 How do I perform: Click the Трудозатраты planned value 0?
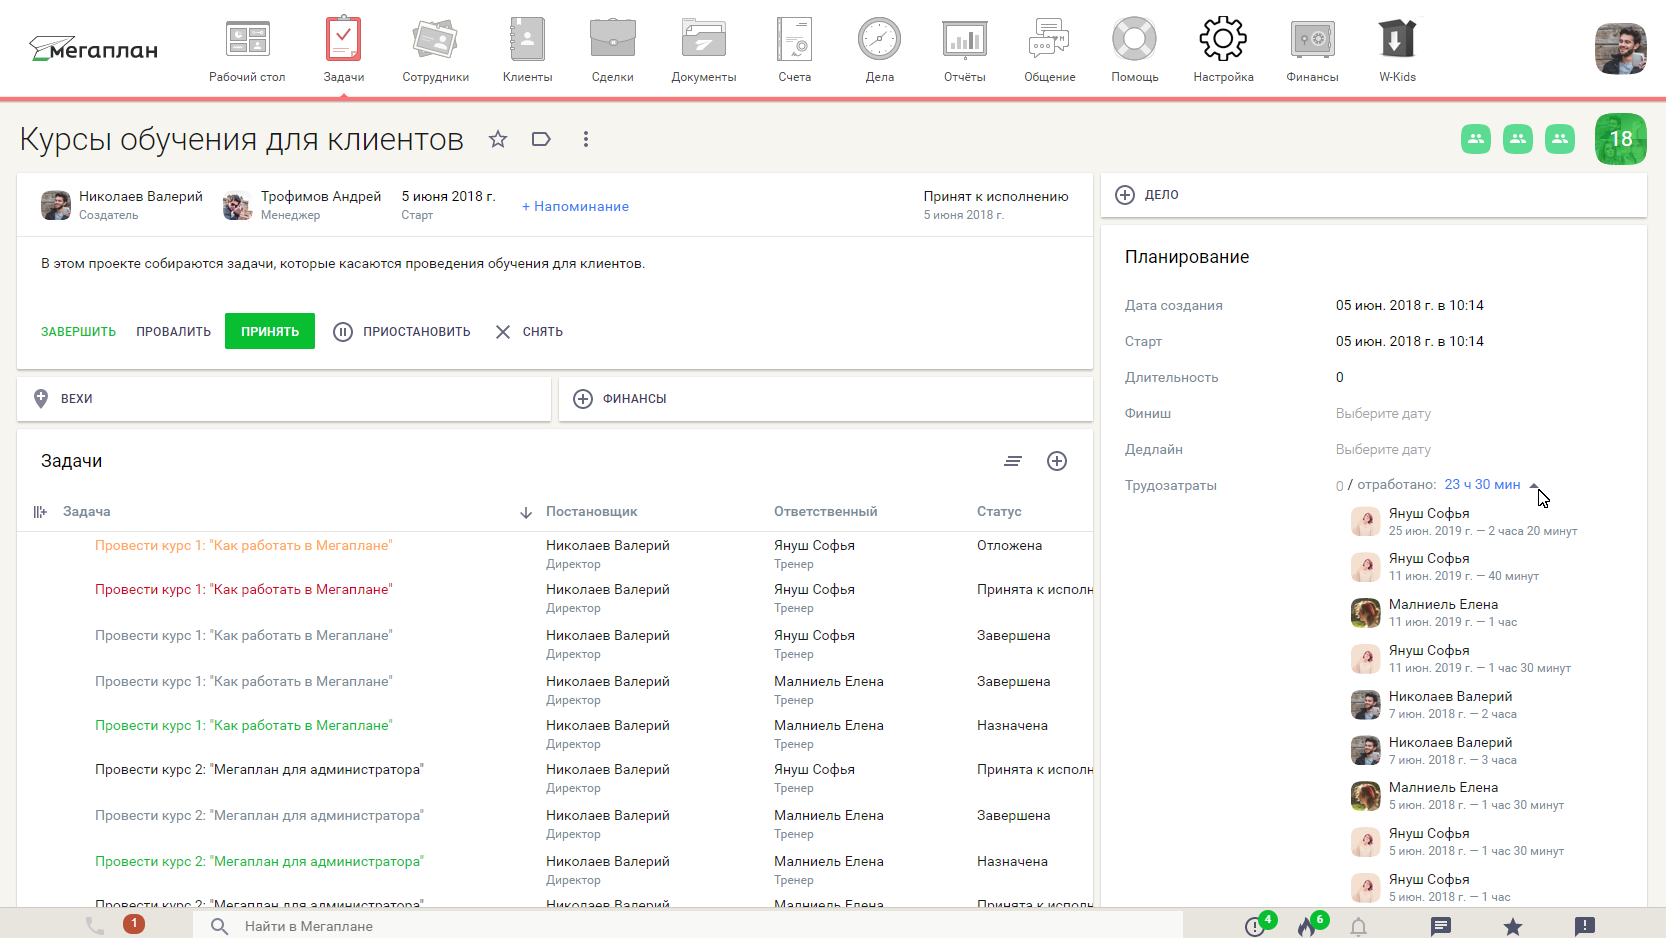click(1340, 485)
